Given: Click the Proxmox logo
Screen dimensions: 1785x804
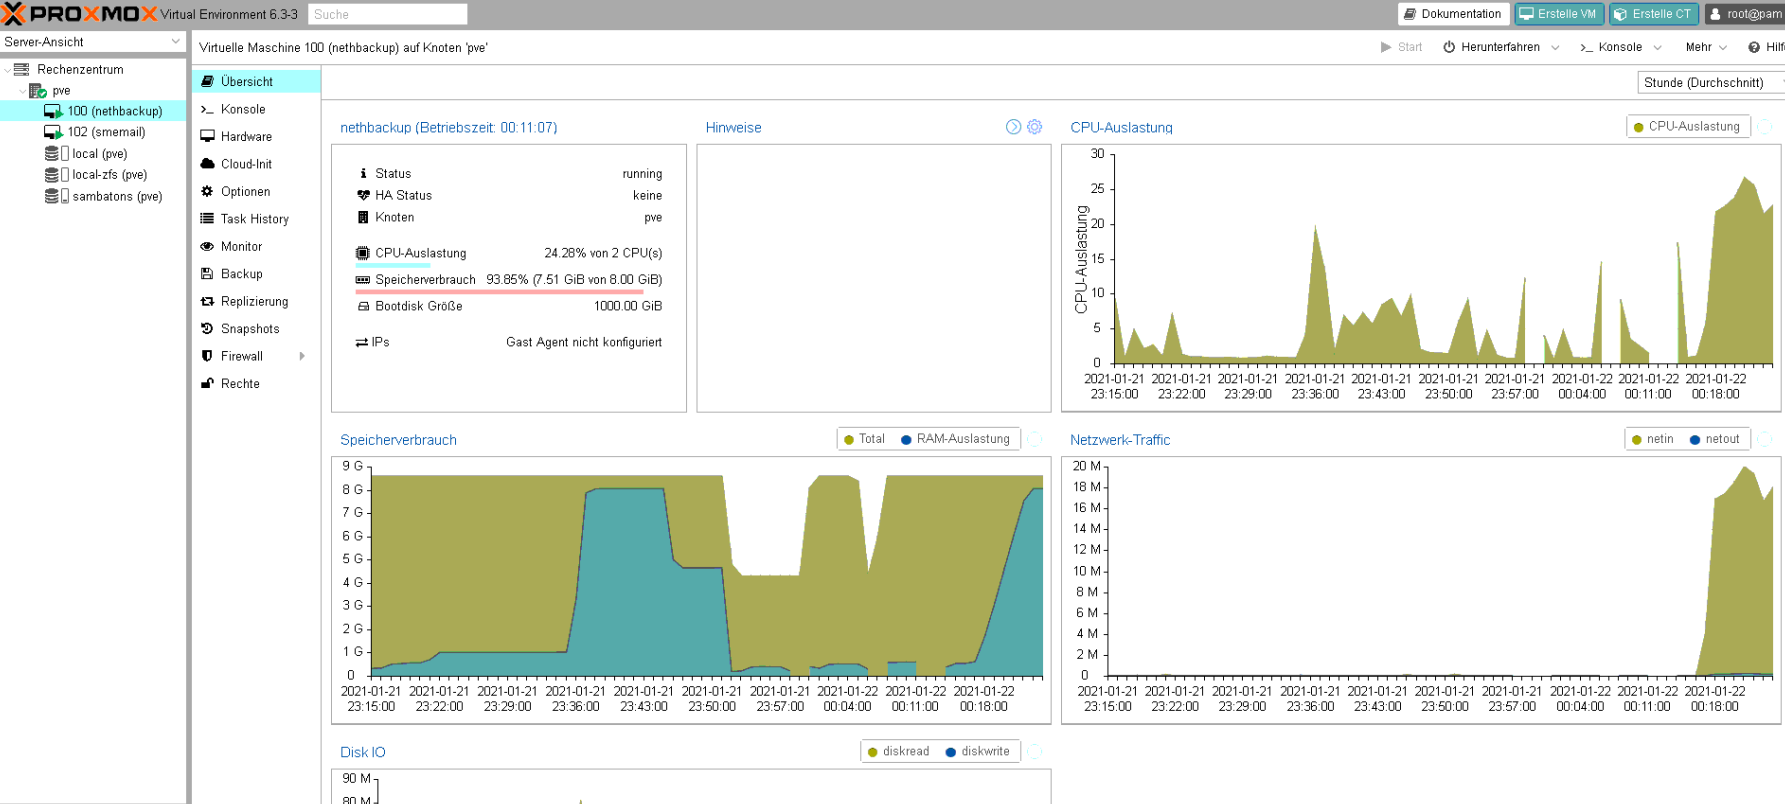Looking at the screenshot, I should pyautogui.click(x=79, y=14).
